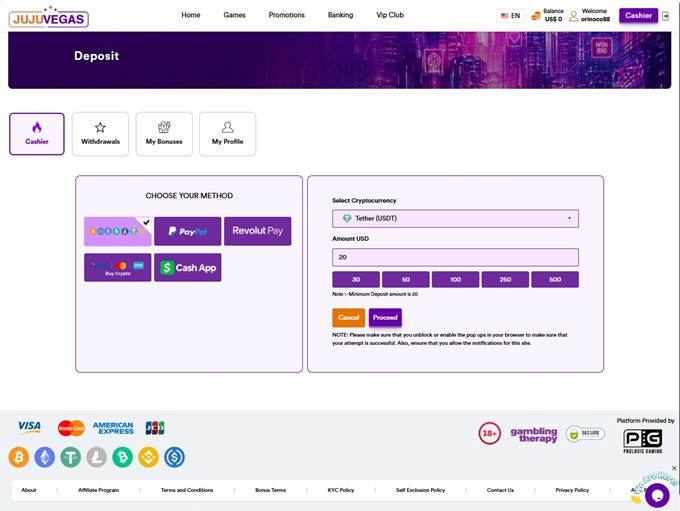The width and height of the screenshot is (680, 511).
Task: Click the Ethereum icon in footer
Action: pyautogui.click(x=45, y=457)
